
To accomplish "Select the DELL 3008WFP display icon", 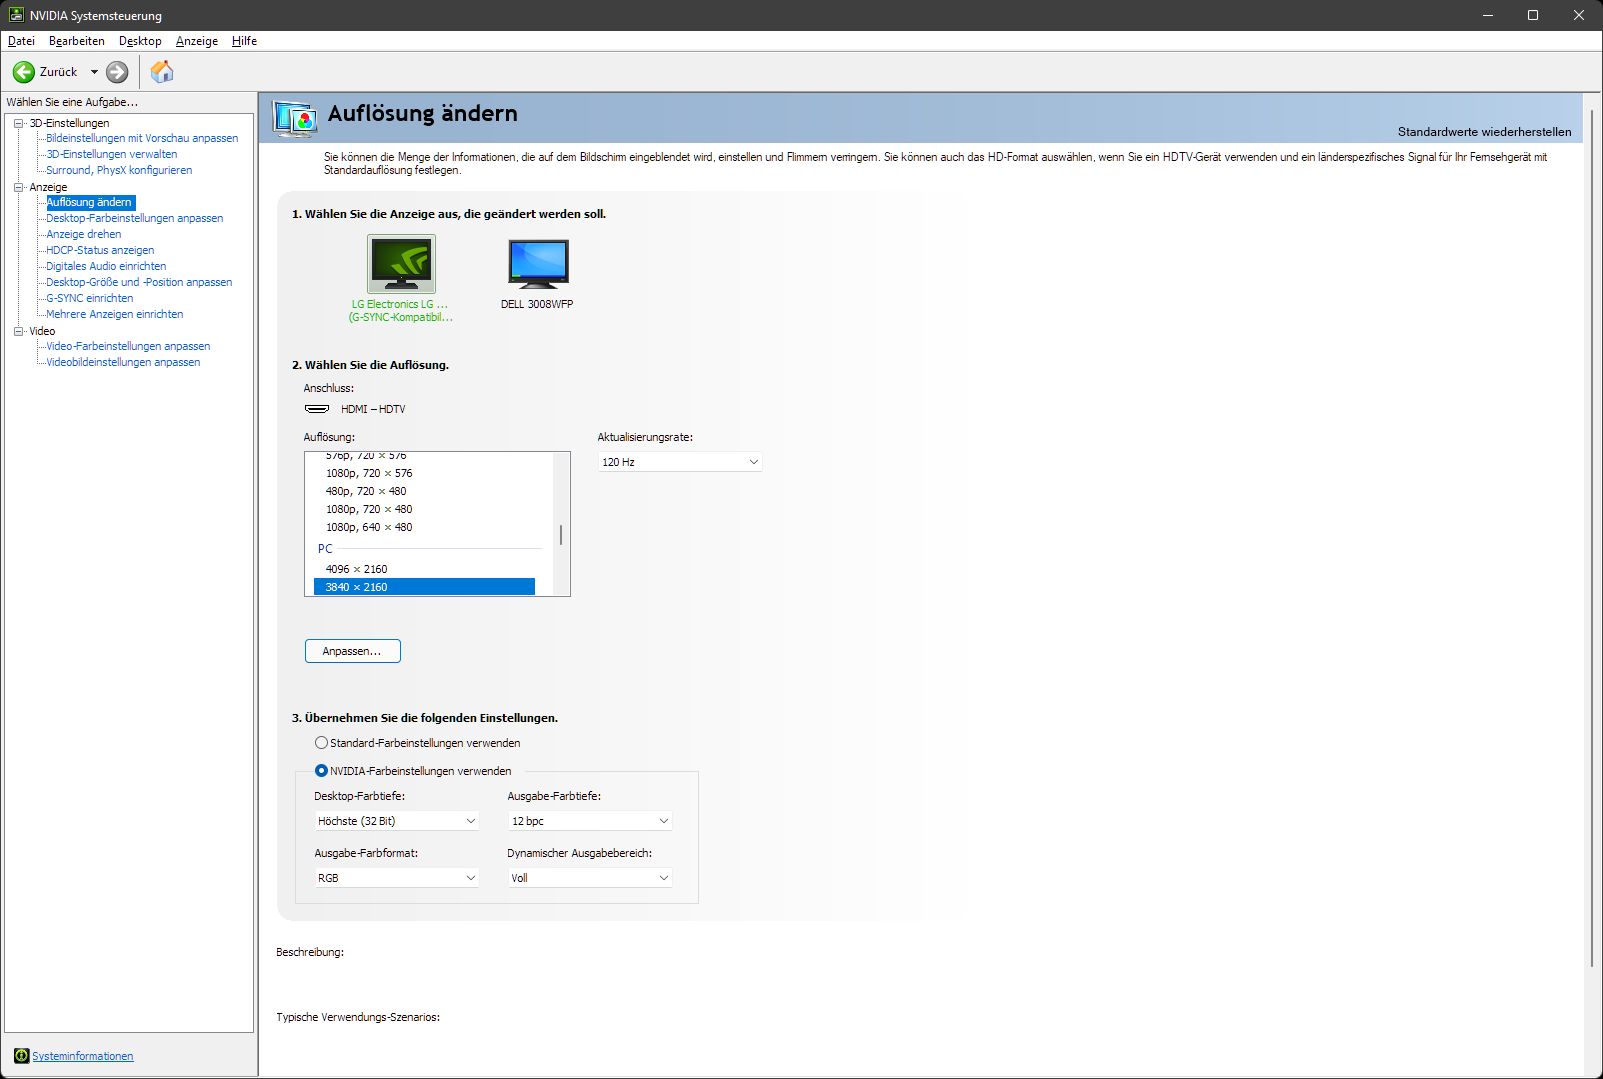I will pyautogui.click(x=538, y=264).
